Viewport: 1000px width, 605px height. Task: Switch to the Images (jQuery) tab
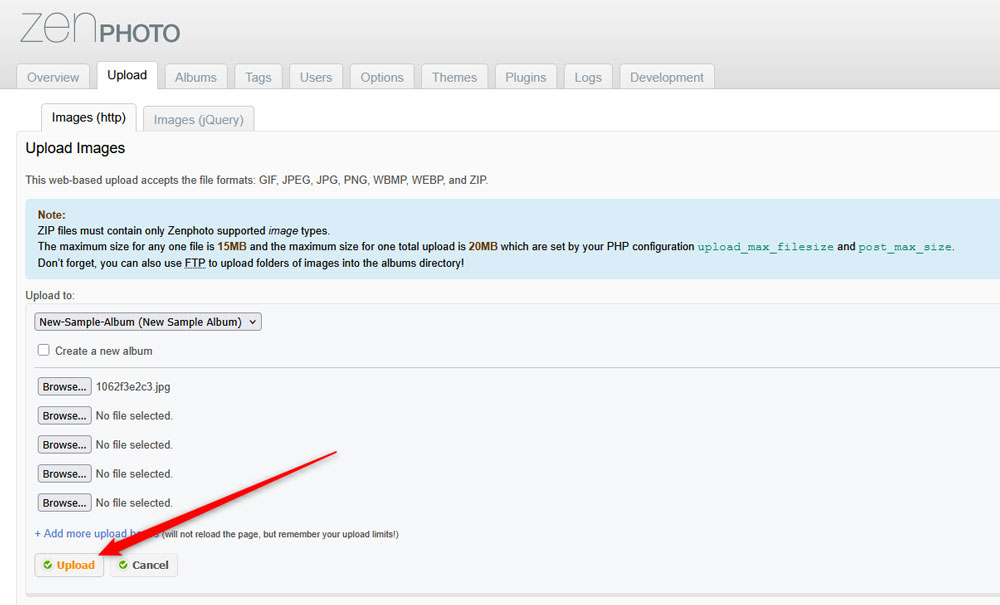tap(198, 118)
